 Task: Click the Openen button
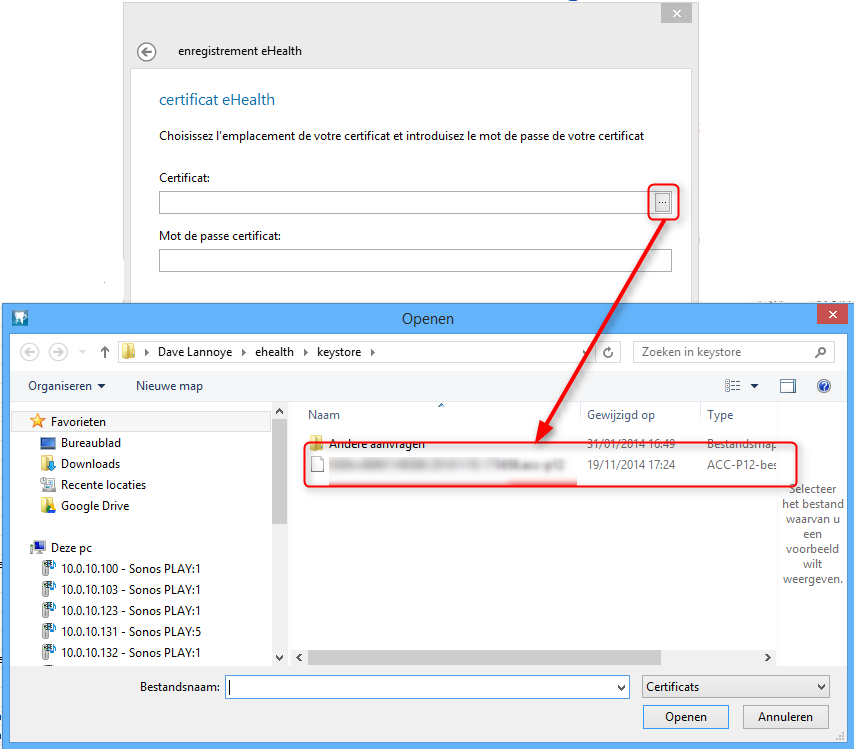click(x=686, y=717)
